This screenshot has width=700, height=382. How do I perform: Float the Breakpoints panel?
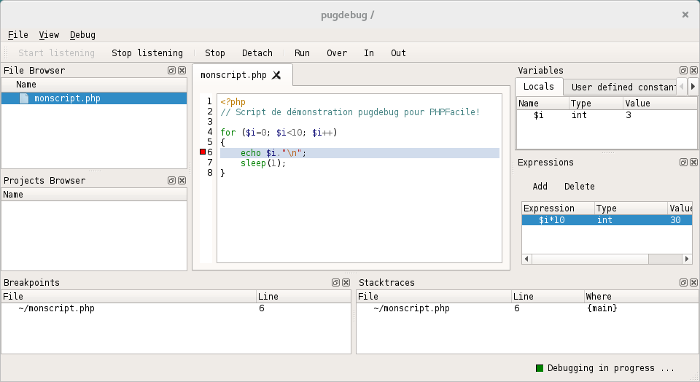336,282
